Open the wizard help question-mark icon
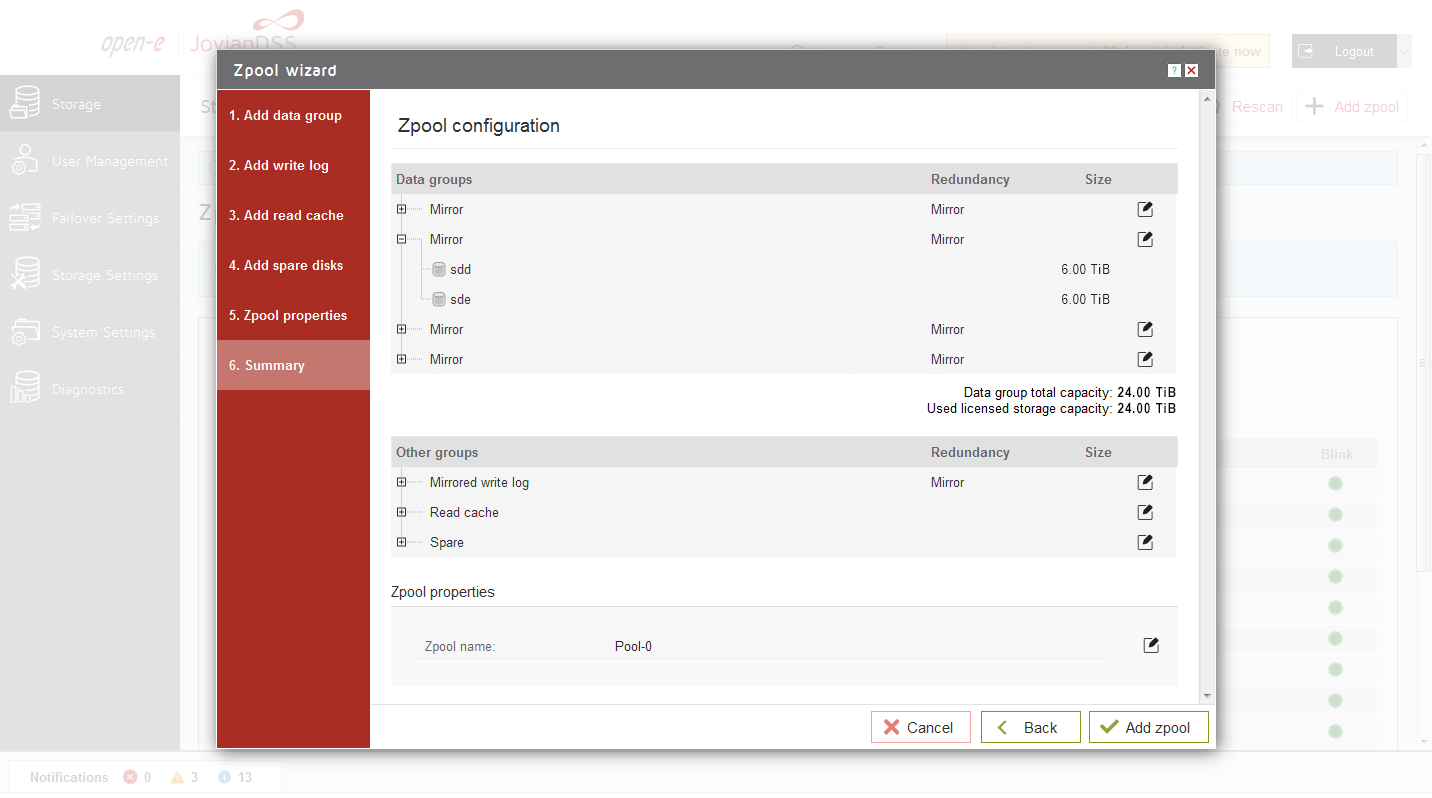This screenshot has height=798, width=1432. tap(1174, 71)
